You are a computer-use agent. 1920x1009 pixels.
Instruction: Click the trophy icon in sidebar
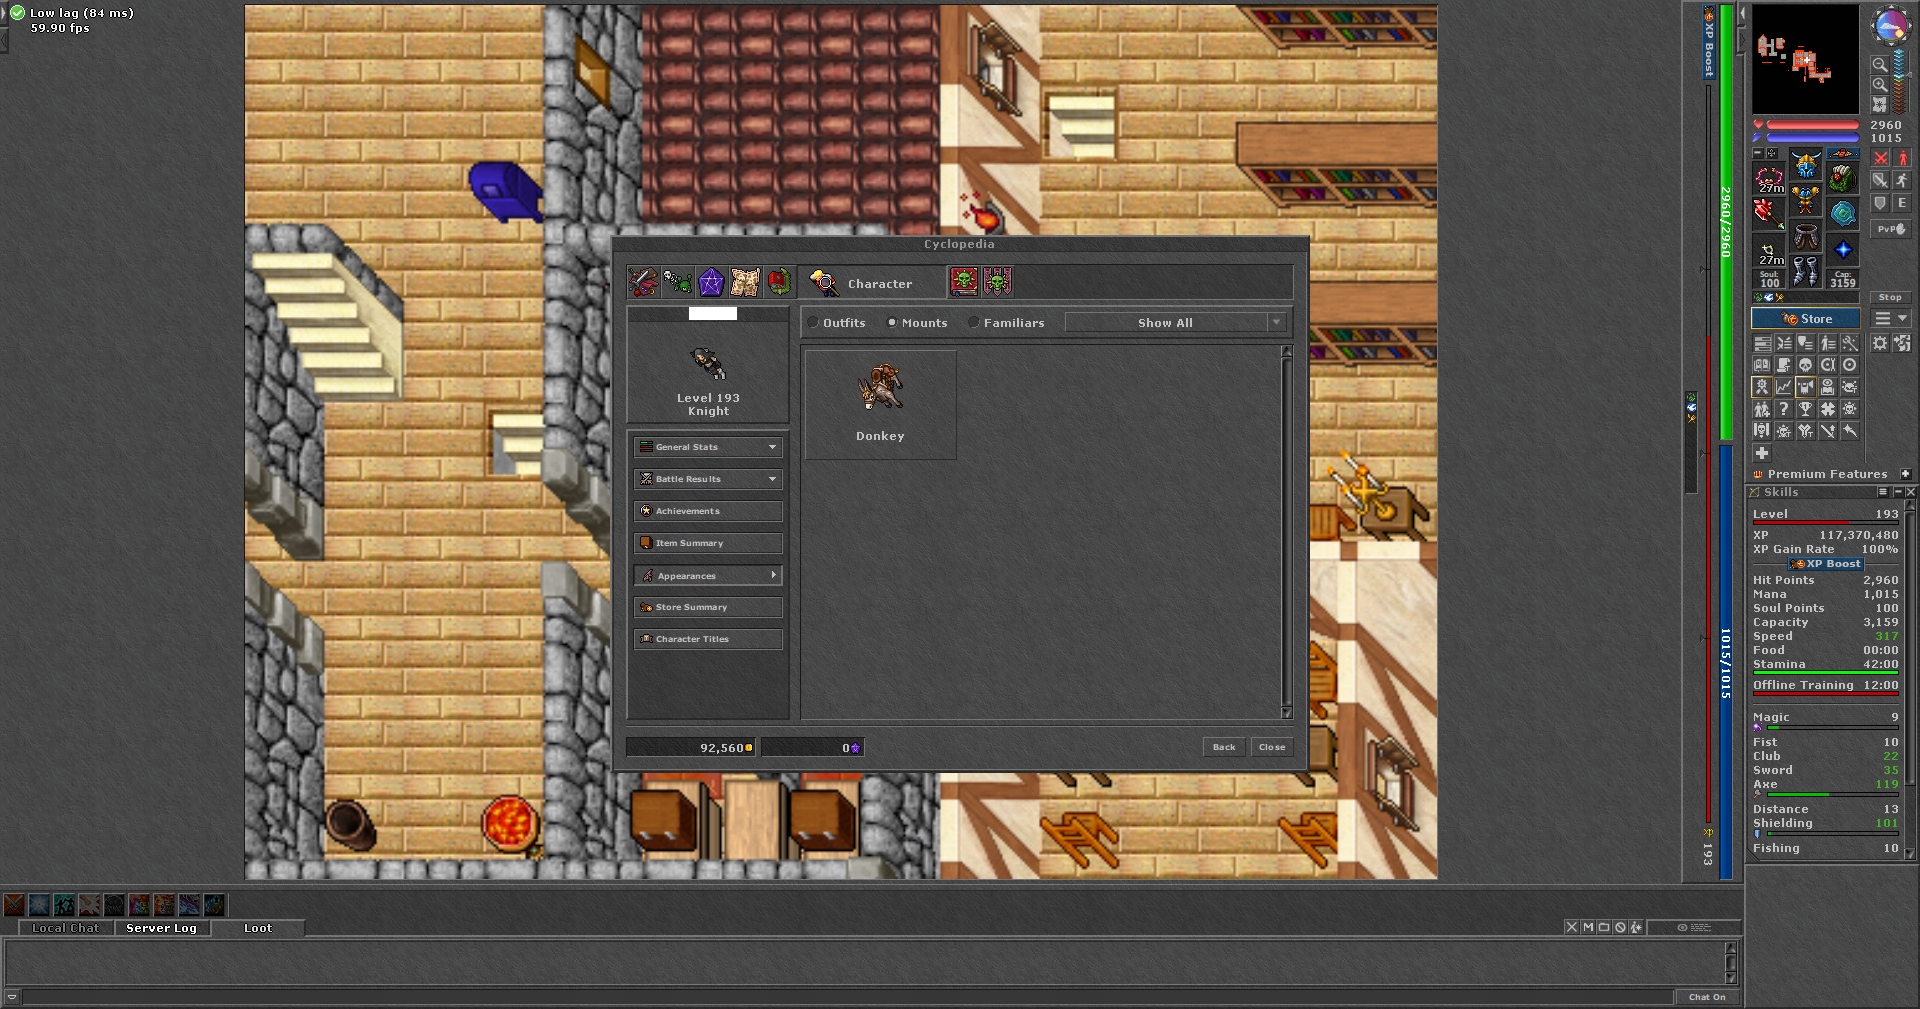(1805, 409)
